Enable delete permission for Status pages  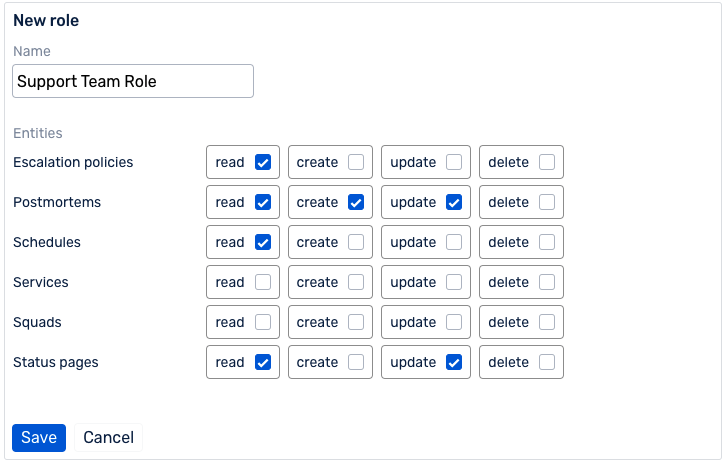point(547,362)
